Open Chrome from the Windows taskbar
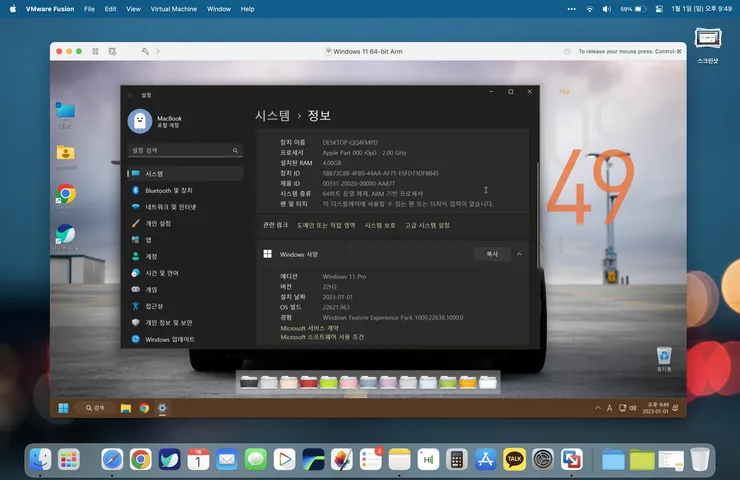Image resolution: width=740 pixels, height=480 pixels. [x=144, y=408]
